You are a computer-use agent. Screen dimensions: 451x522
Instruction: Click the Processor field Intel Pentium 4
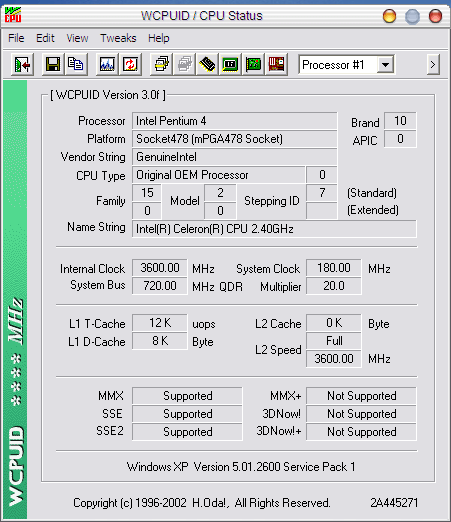click(235, 121)
